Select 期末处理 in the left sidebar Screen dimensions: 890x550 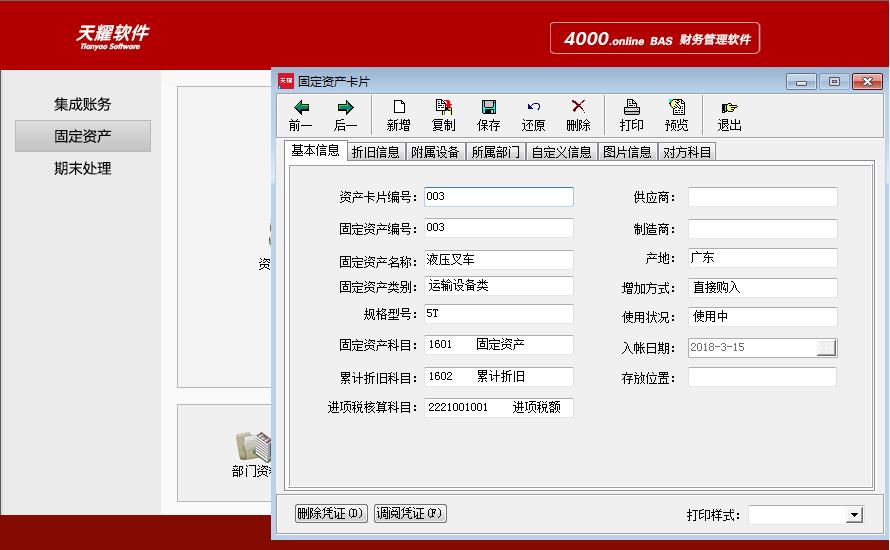pos(82,168)
